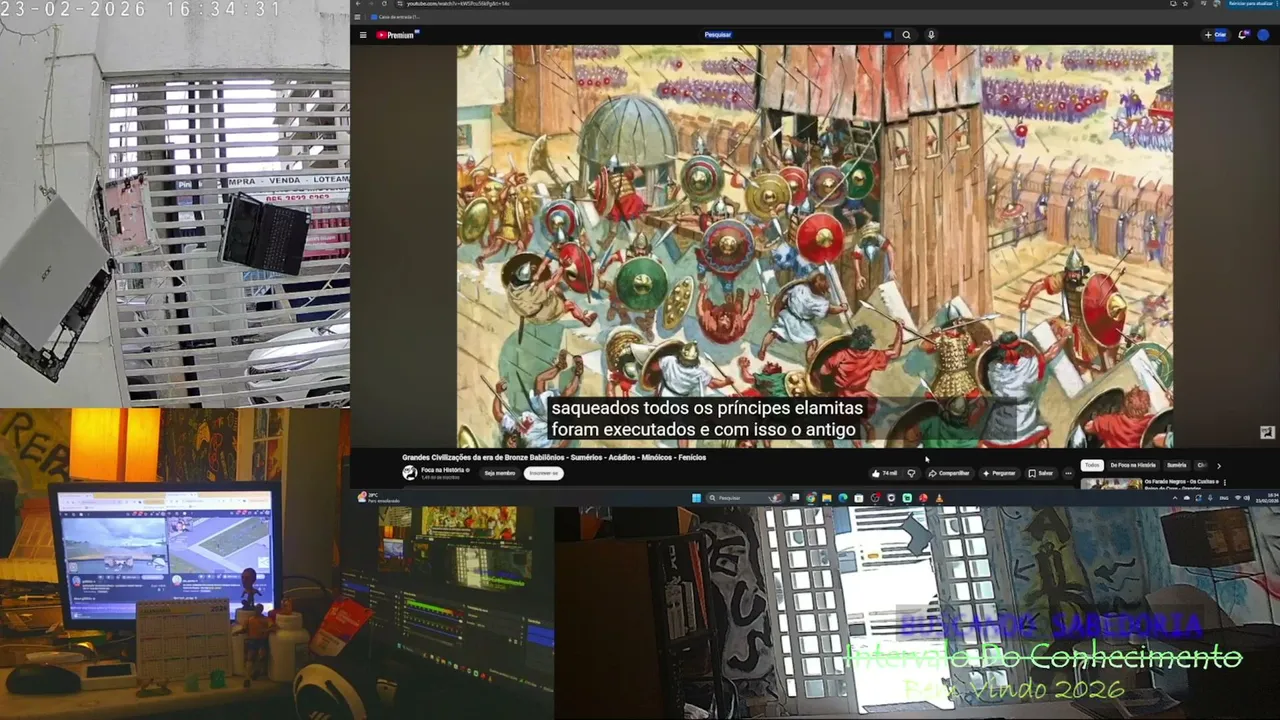
Task: Click the Compartilhar share button
Action: pos(949,473)
